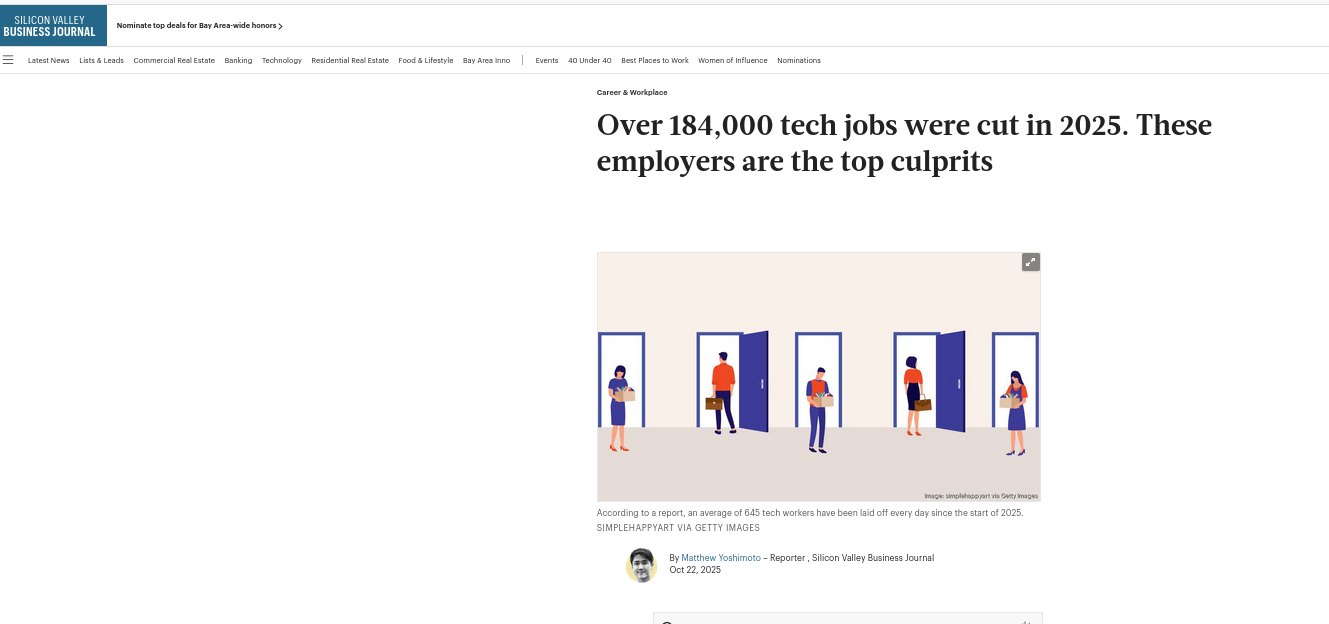Viewport: 1329px width, 624px height.
Task: Open the Technology section
Action: [x=282, y=61]
